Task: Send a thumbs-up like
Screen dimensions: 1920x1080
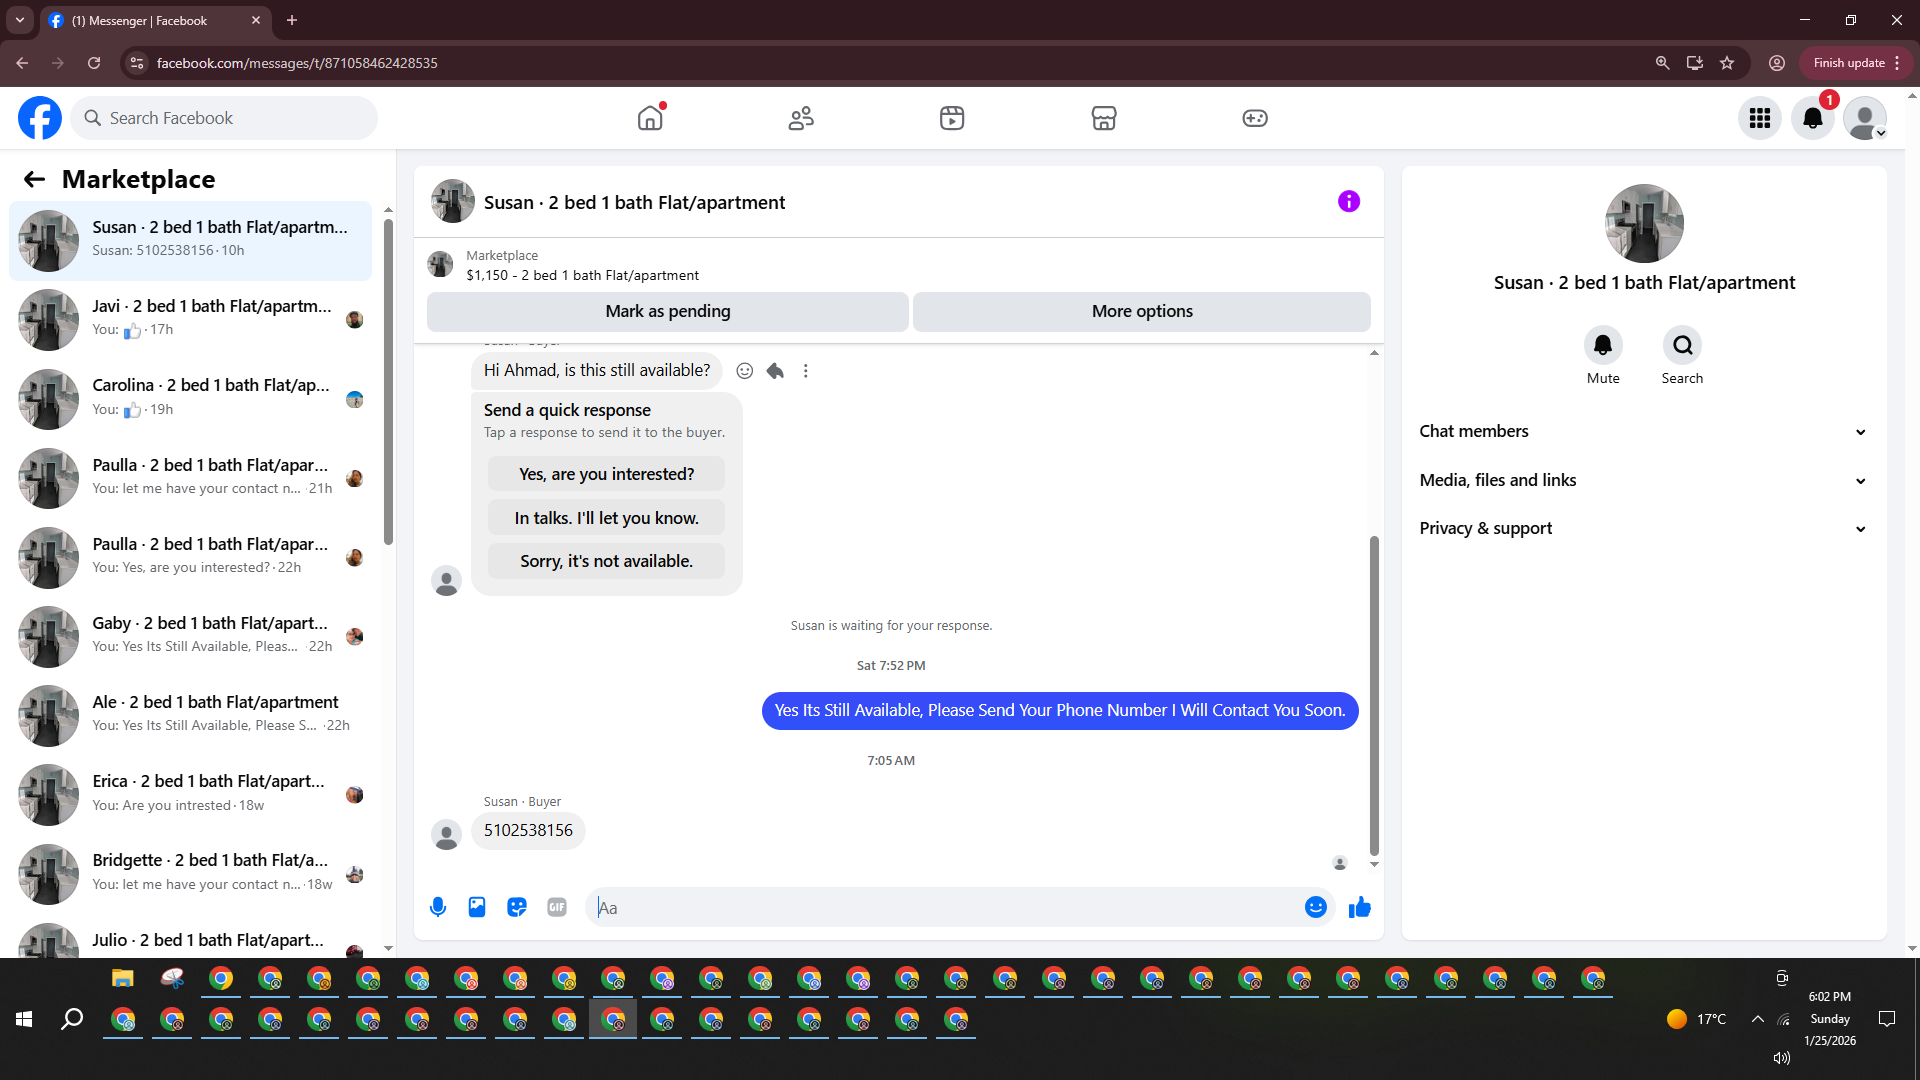Action: (1360, 907)
